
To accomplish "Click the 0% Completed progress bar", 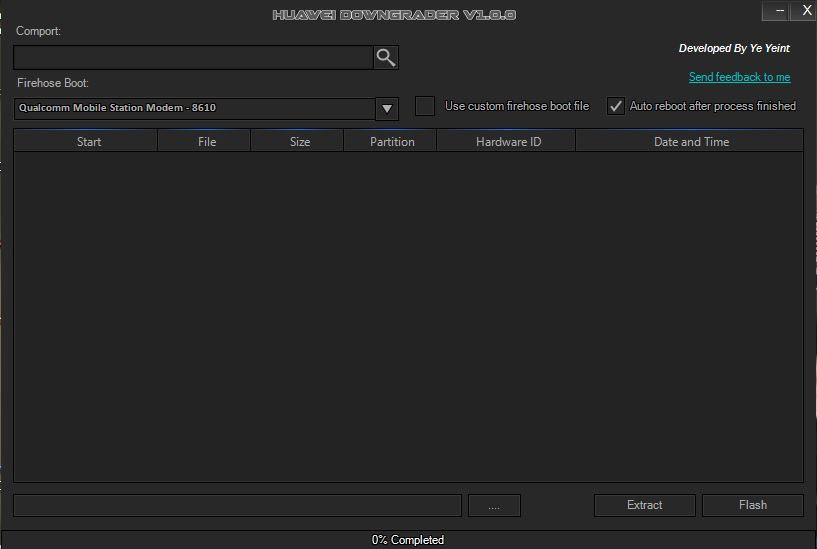I will [x=408, y=540].
